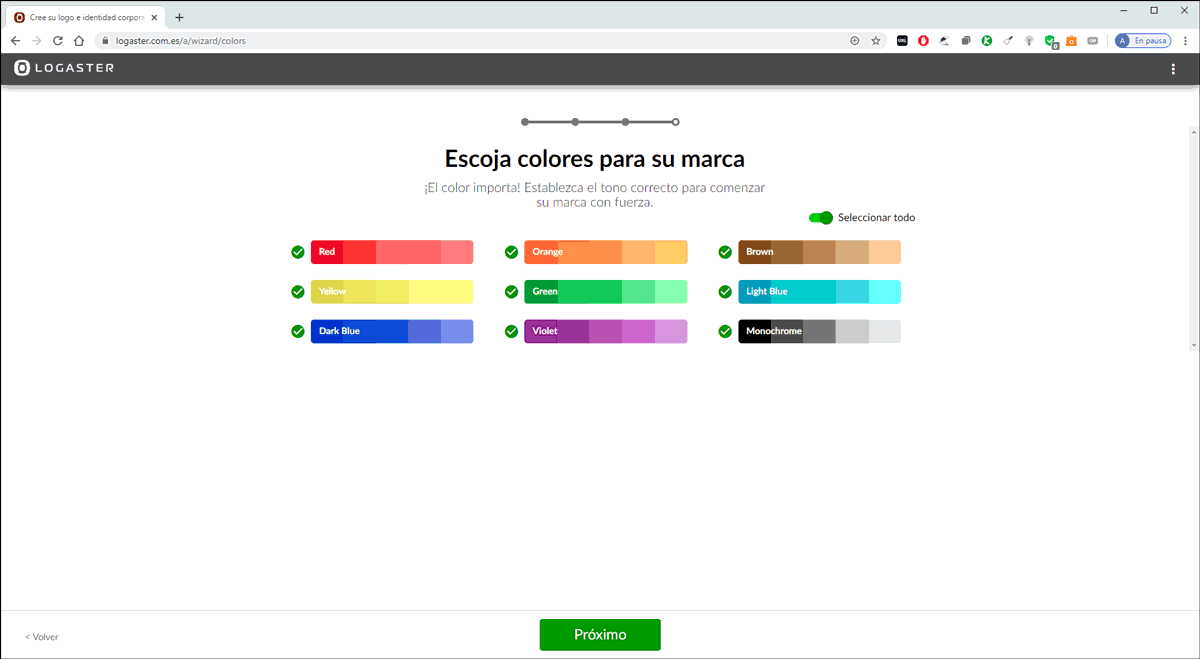Select the 'Cree su logo e identidad' browser tab
The height and width of the screenshot is (659, 1200).
(x=86, y=17)
